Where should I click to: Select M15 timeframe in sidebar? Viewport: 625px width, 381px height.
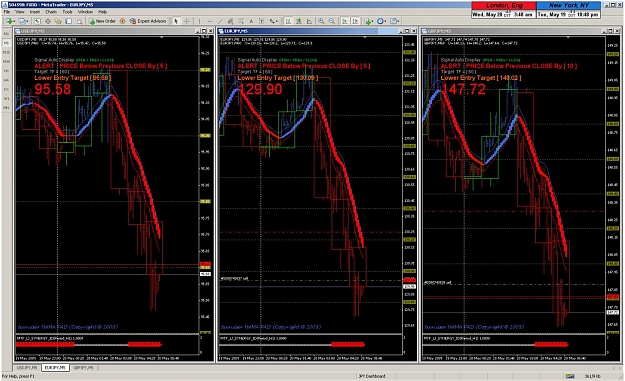(6, 52)
